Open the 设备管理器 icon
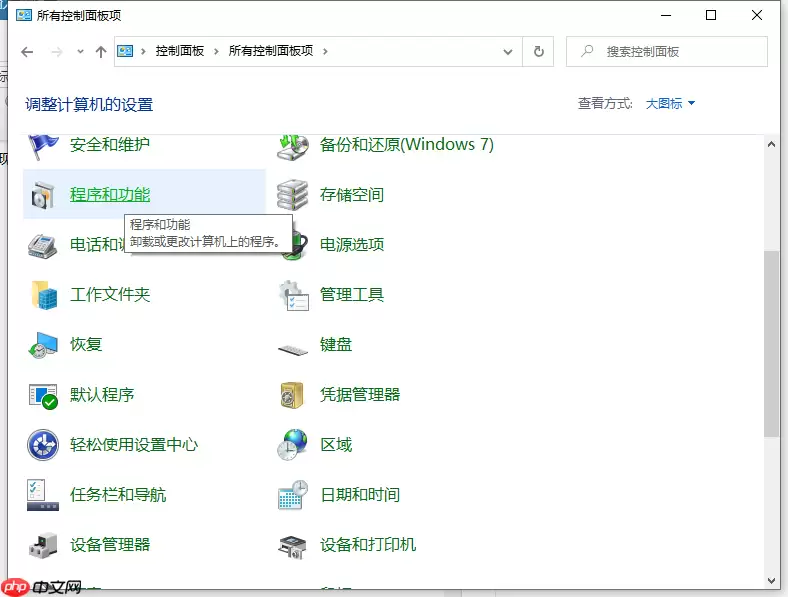Viewport: 788px width, 597px height. click(x=43, y=545)
